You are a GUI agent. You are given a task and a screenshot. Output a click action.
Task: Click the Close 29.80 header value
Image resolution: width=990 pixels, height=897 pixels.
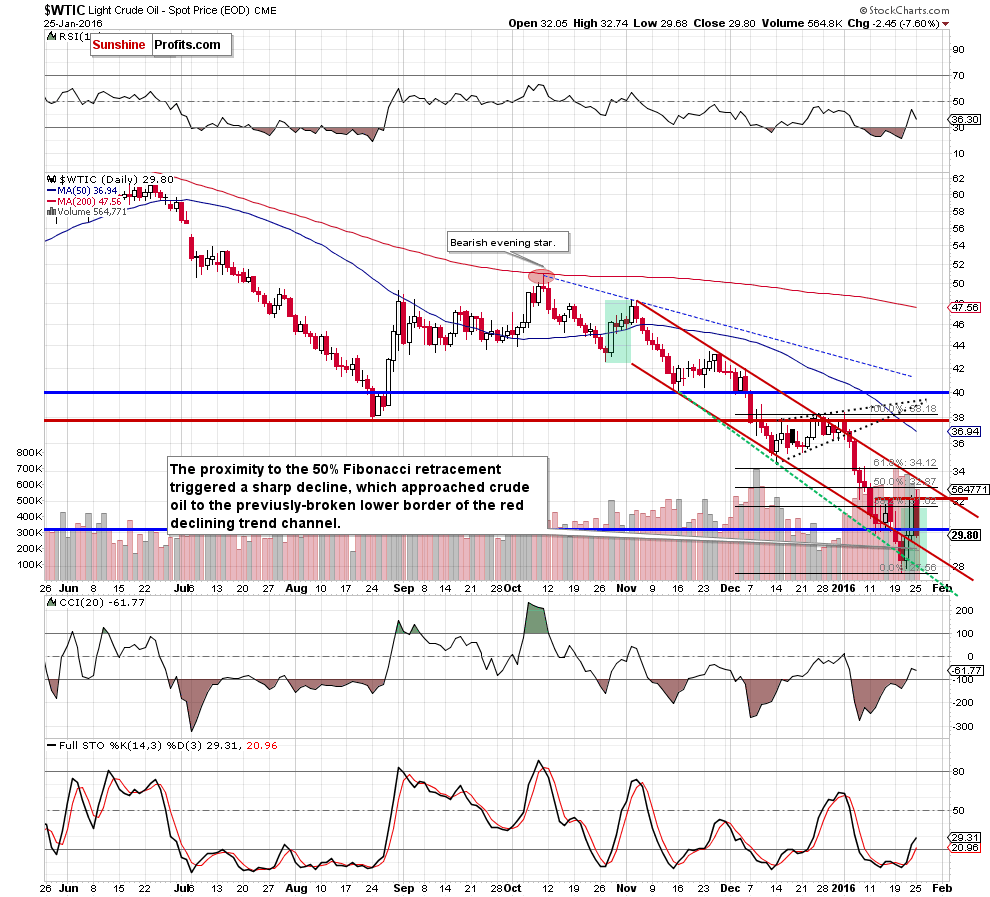coord(724,23)
